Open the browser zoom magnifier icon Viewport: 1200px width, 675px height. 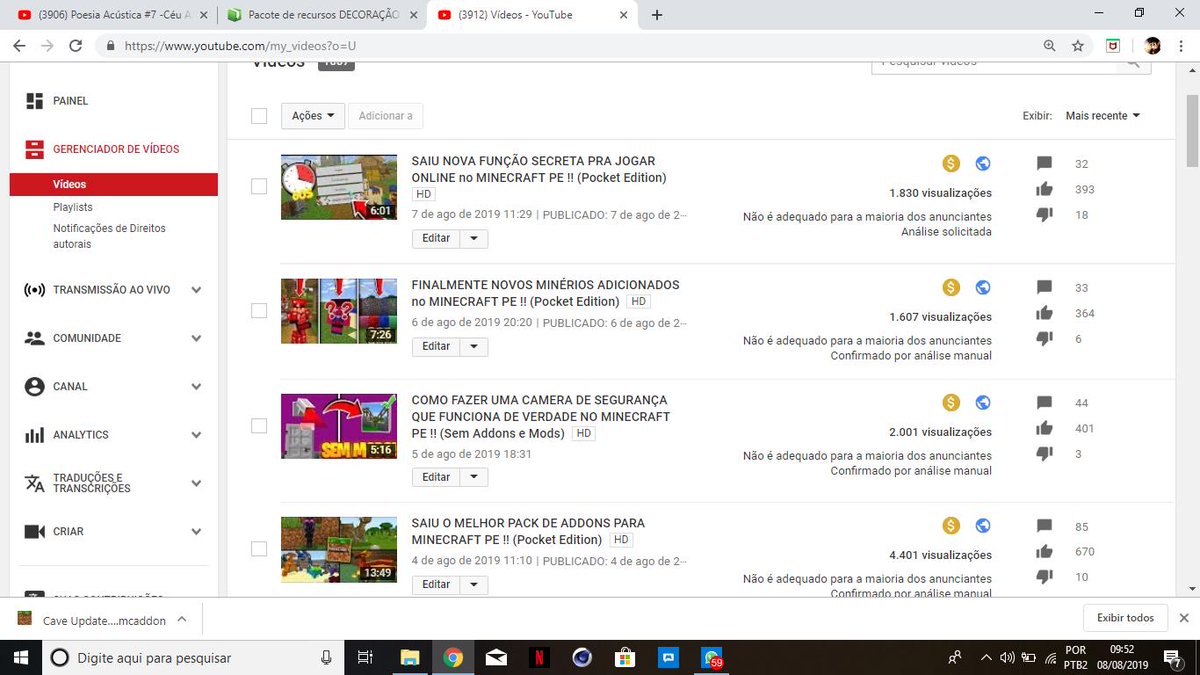pos(1049,46)
